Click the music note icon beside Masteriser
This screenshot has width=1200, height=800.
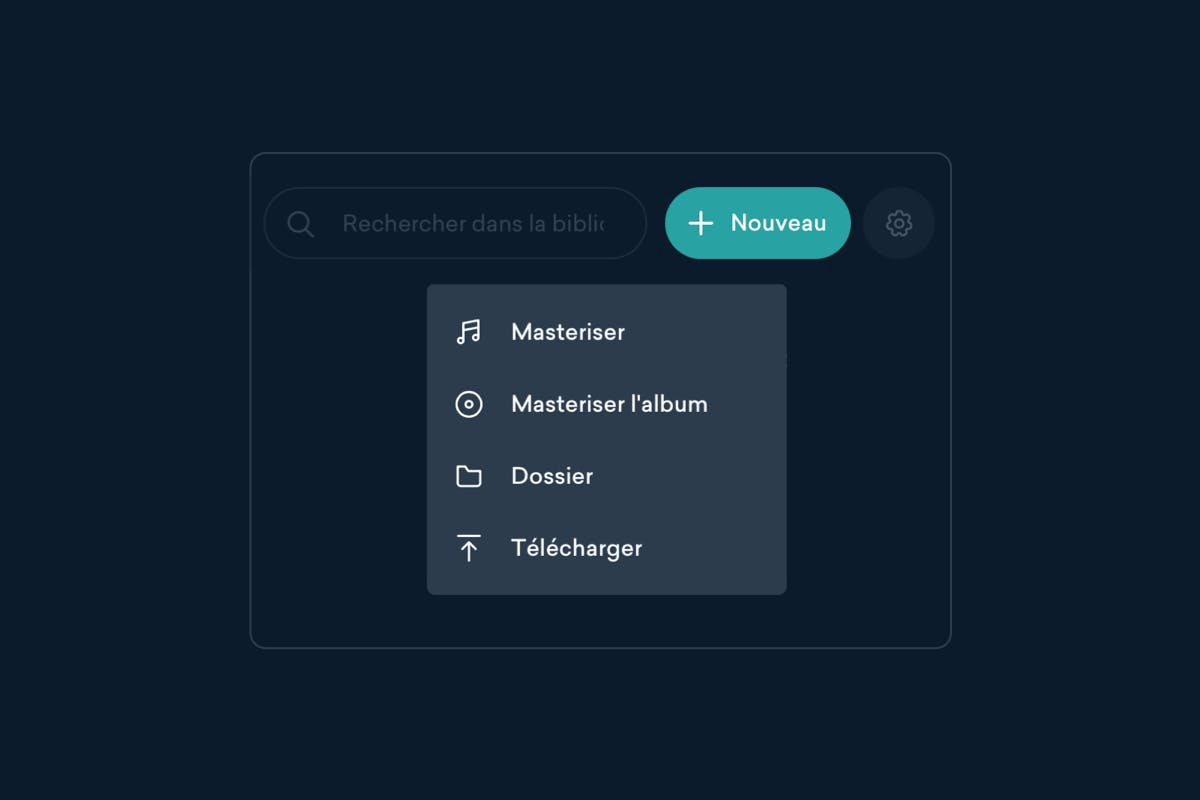tap(468, 332)
